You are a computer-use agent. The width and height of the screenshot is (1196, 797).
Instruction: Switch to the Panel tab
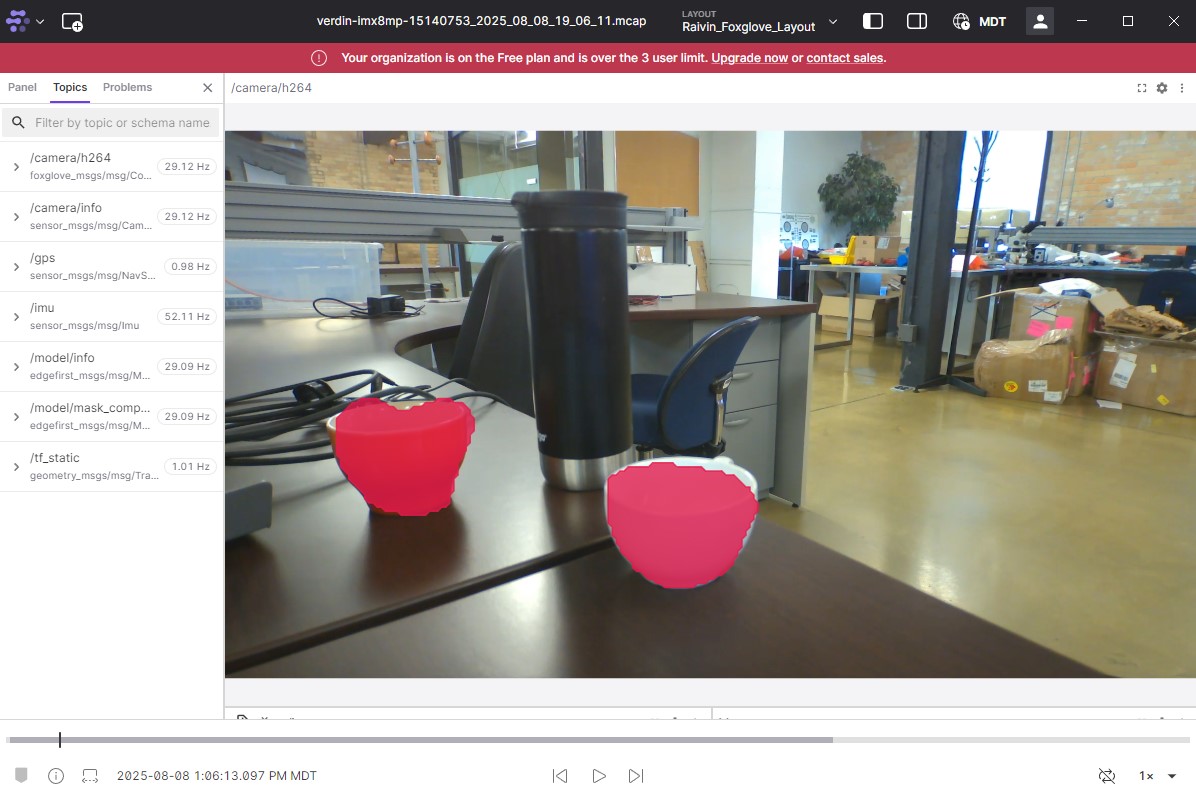click(x=22, y=87)
